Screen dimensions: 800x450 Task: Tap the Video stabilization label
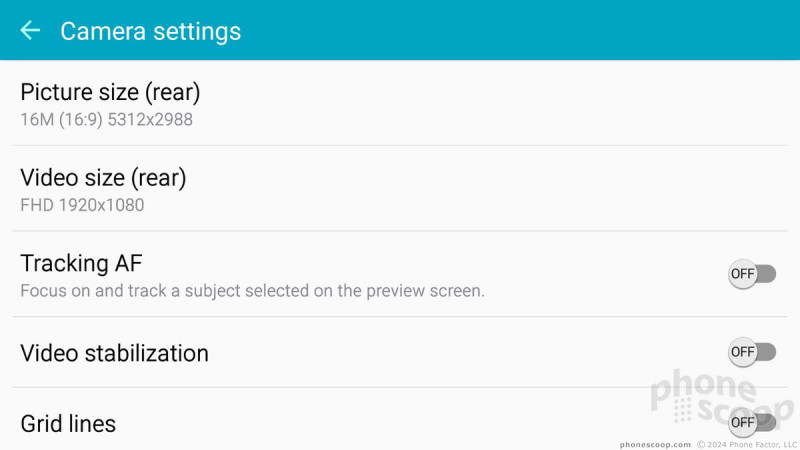tap(114, 353)
